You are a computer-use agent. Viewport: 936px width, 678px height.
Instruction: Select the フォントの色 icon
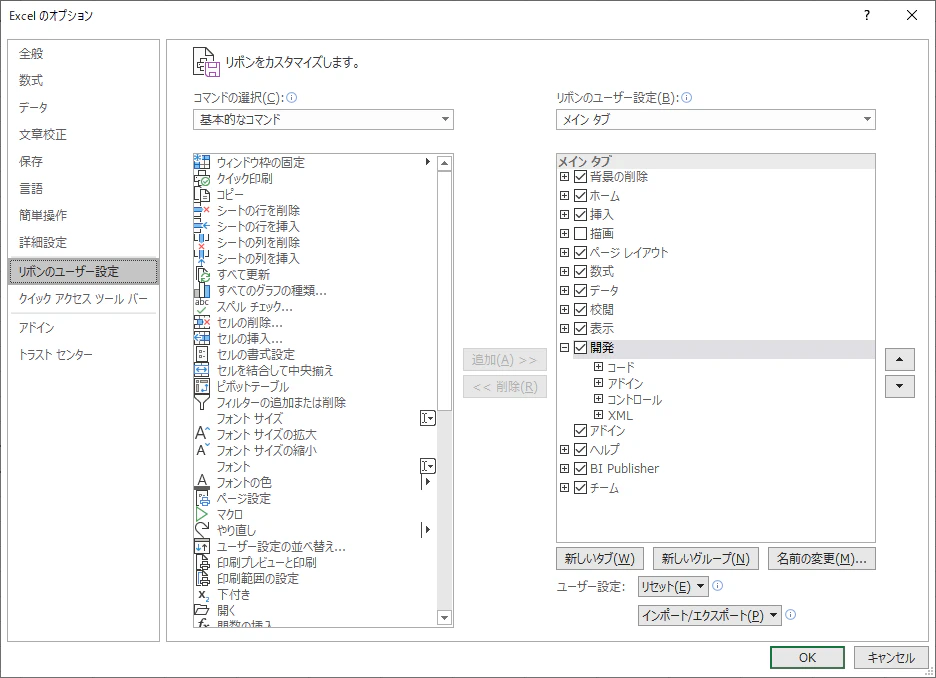pos(202,482)
